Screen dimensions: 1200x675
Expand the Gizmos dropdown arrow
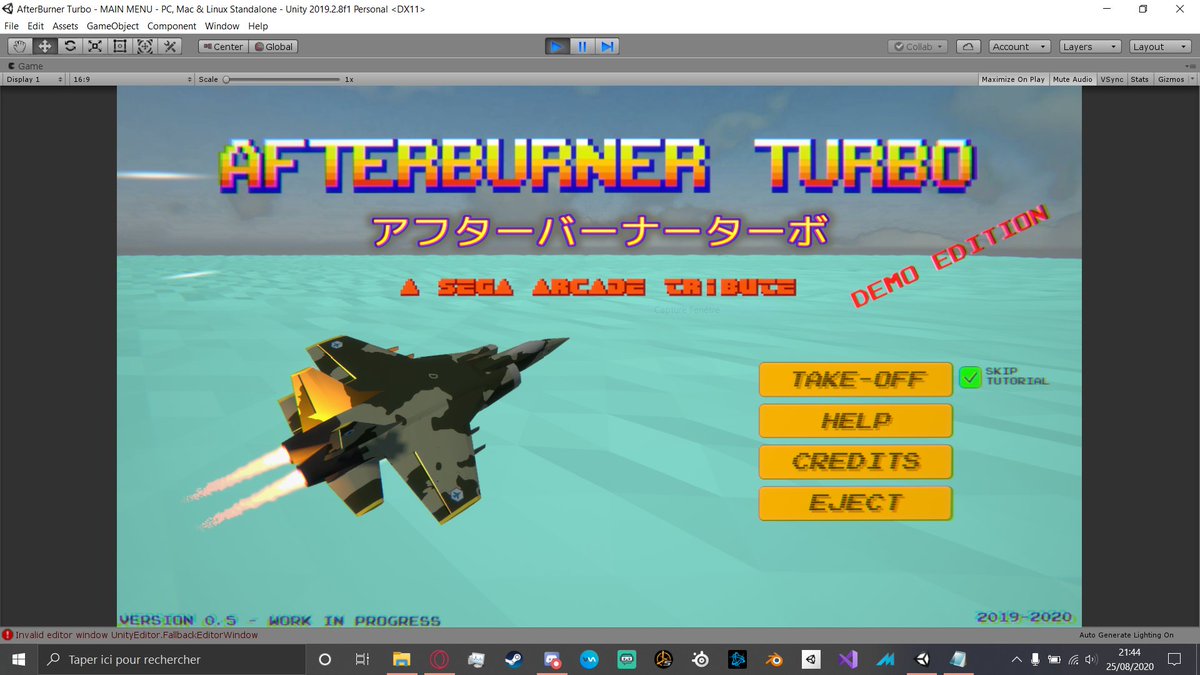1192,79
